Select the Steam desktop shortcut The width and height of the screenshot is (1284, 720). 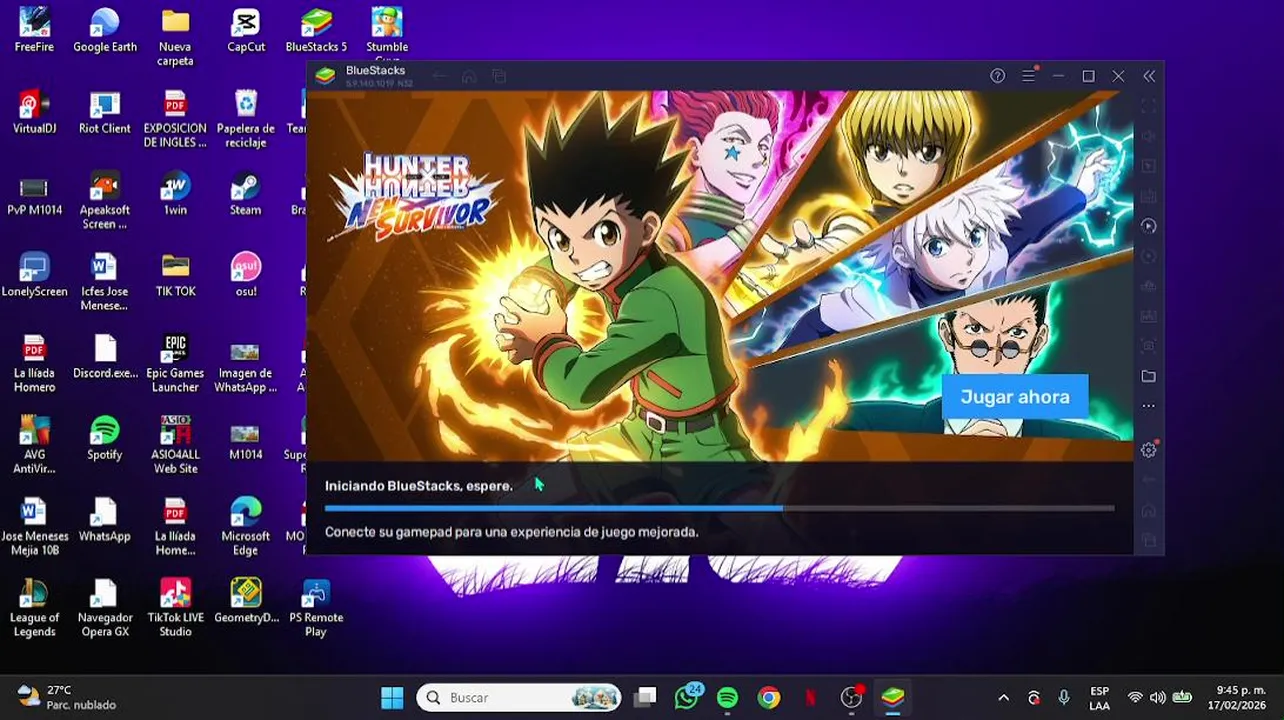[x=246, y=194]
